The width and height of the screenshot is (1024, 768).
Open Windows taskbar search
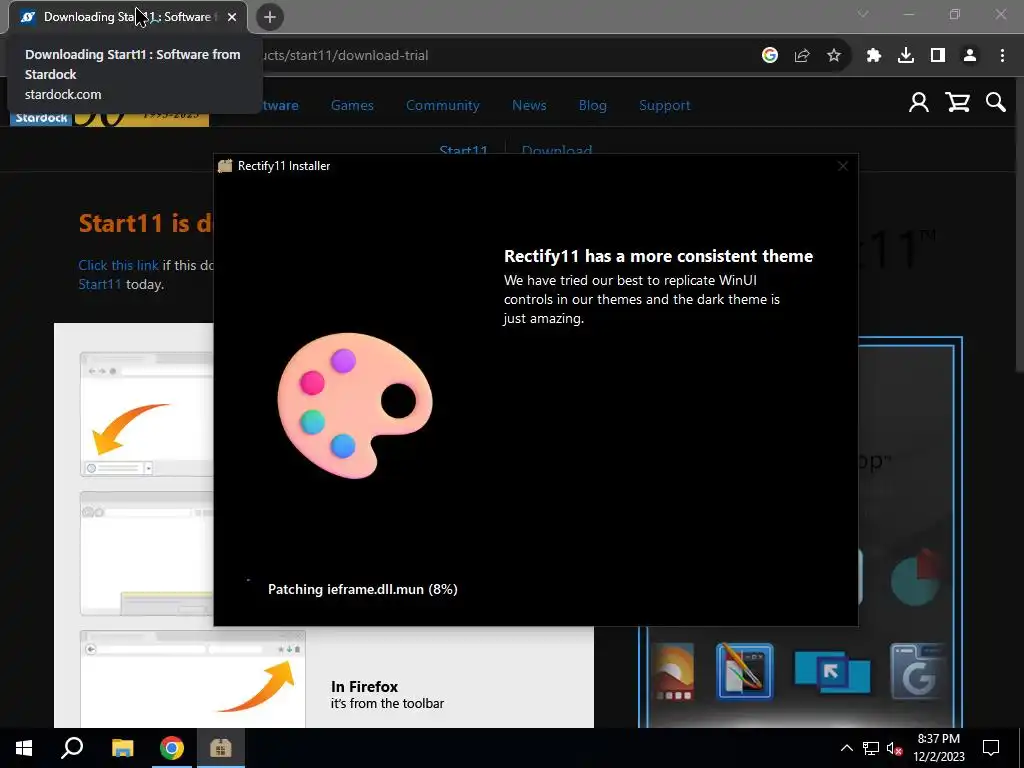[72, 748]
